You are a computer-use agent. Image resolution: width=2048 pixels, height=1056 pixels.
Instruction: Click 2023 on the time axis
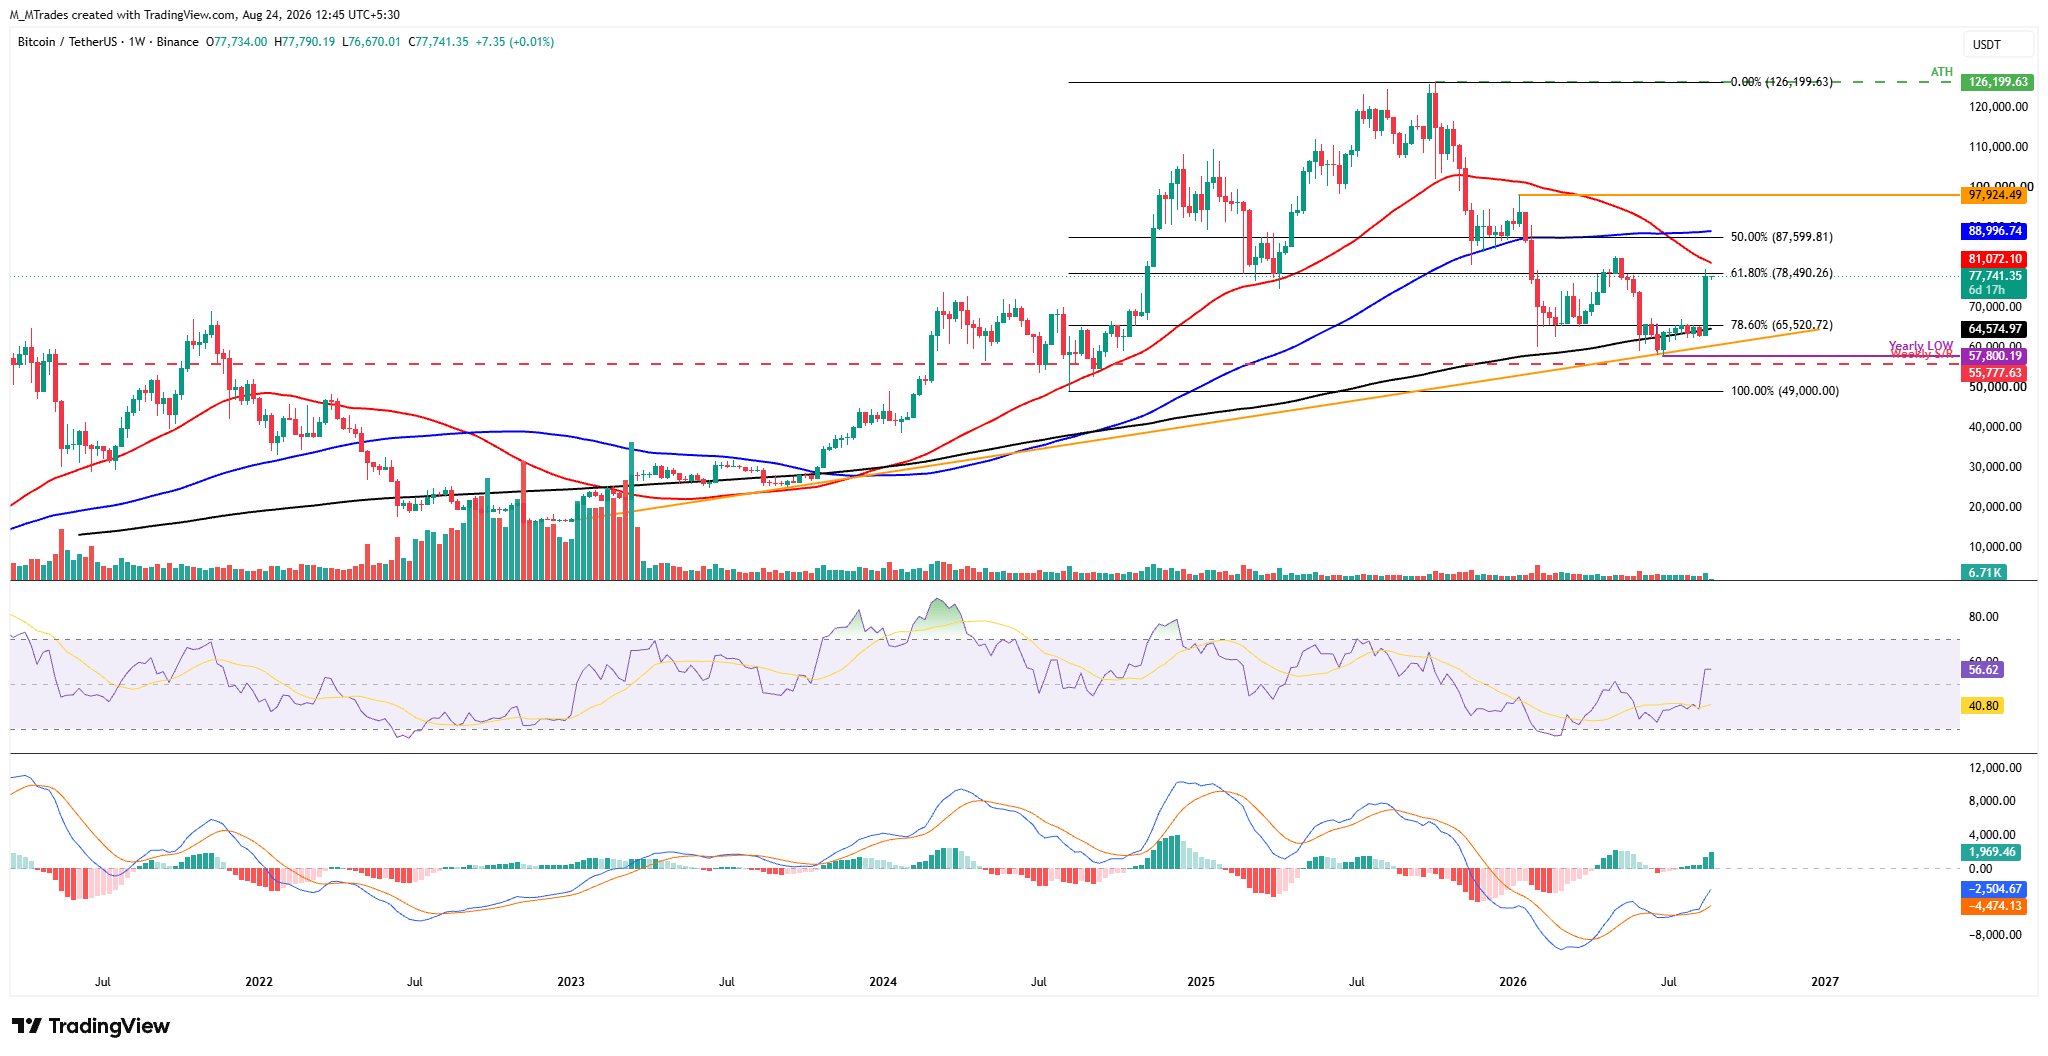click(571, 982)
